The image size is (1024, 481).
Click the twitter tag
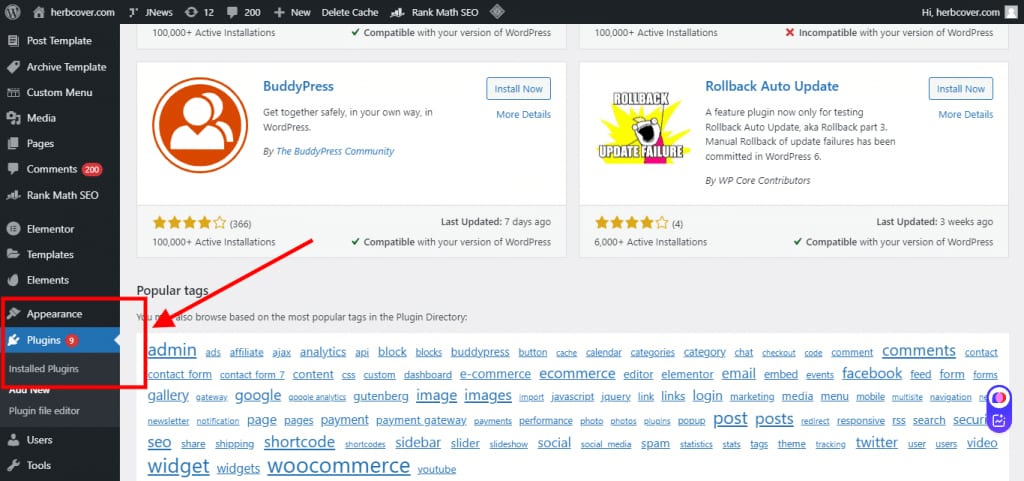coord(876,442)
